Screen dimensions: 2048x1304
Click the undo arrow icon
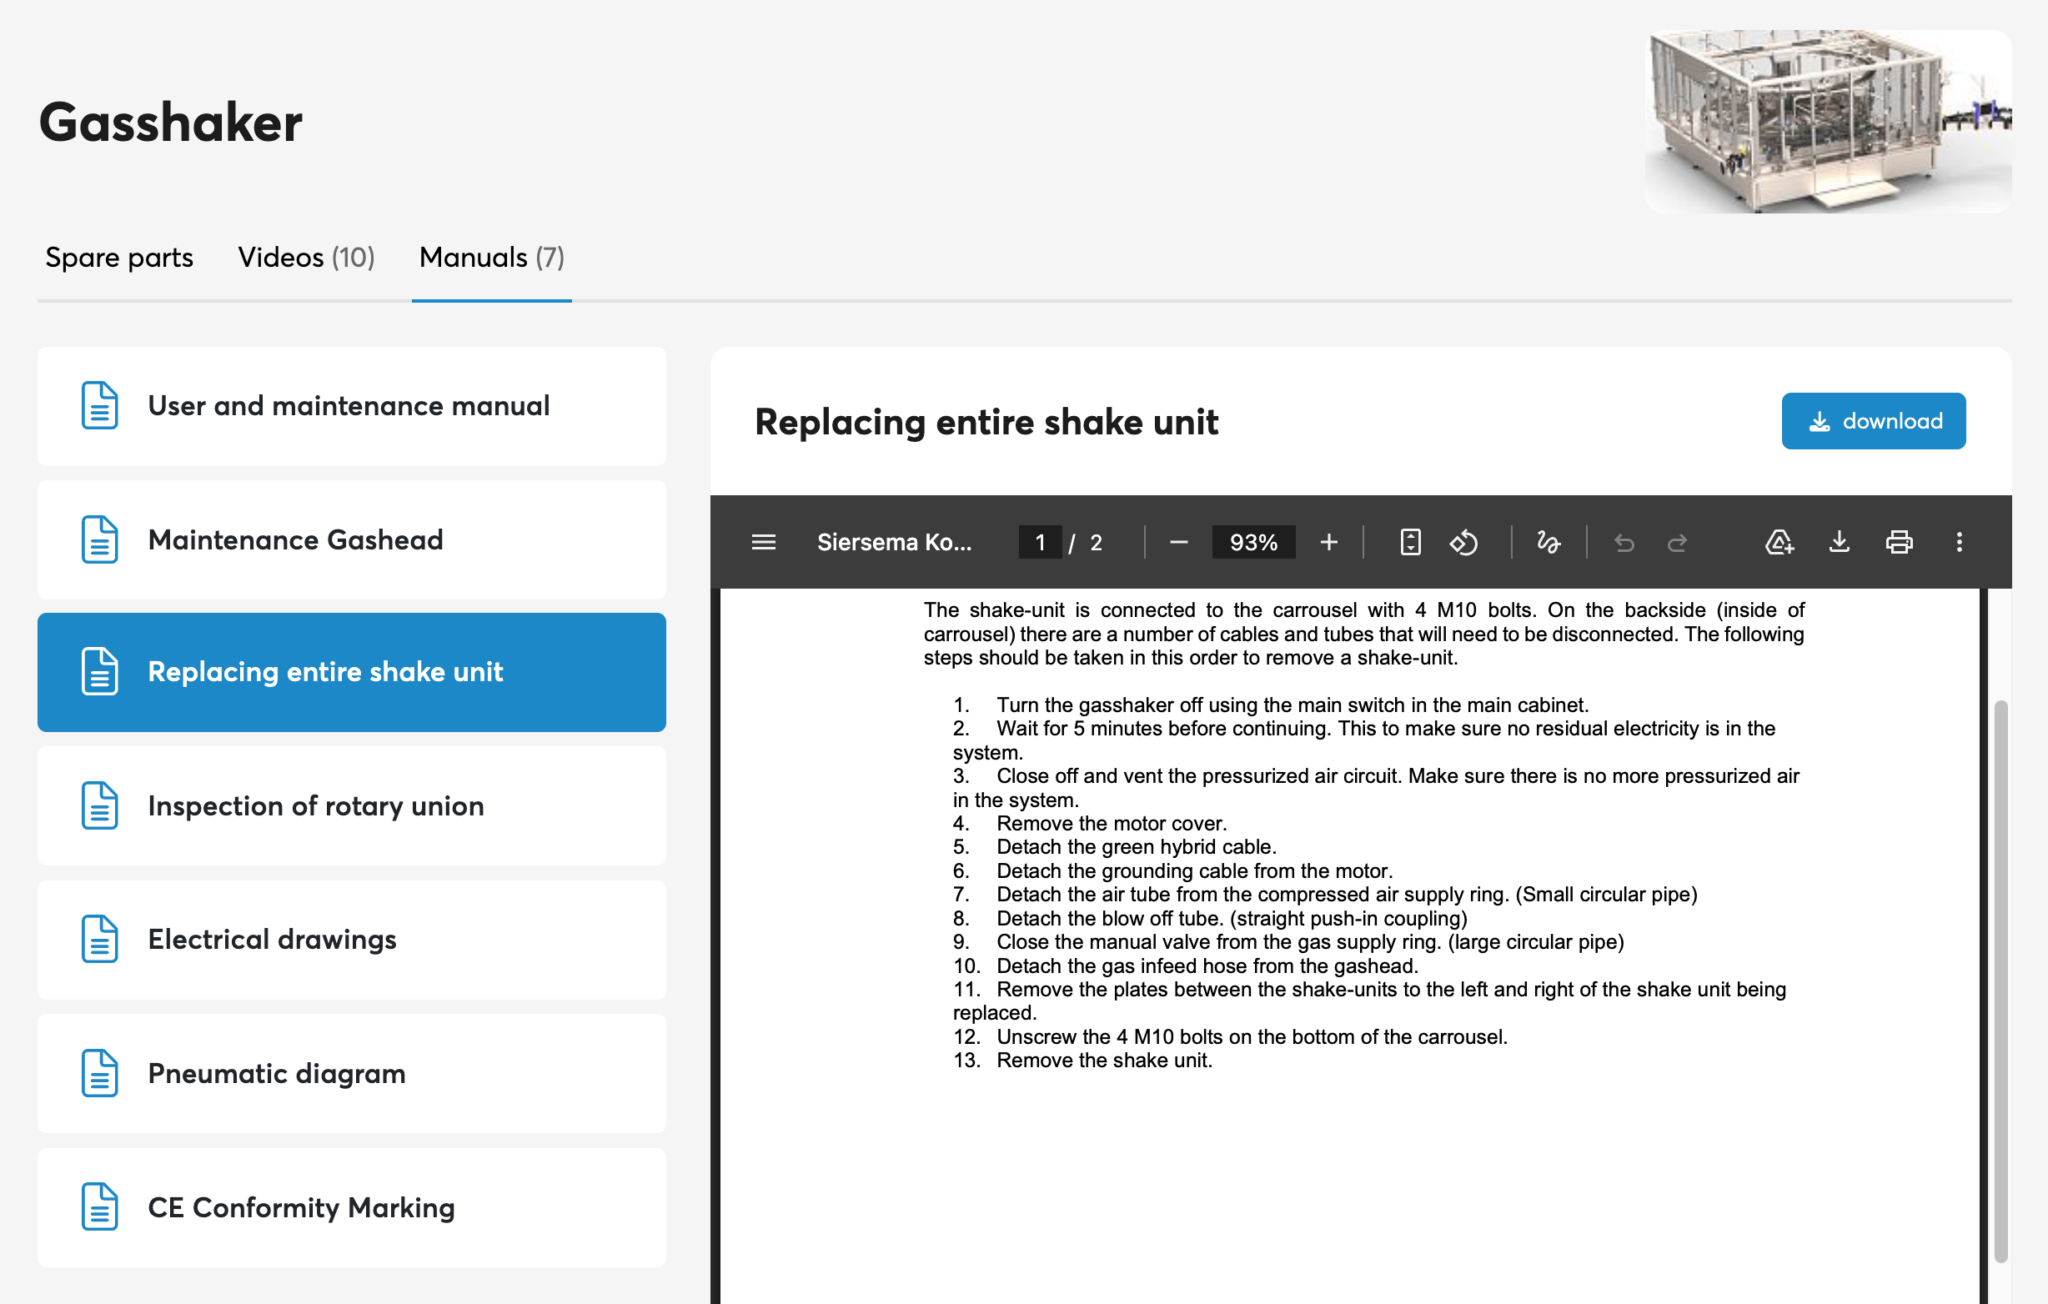(x=1624, y=542)
